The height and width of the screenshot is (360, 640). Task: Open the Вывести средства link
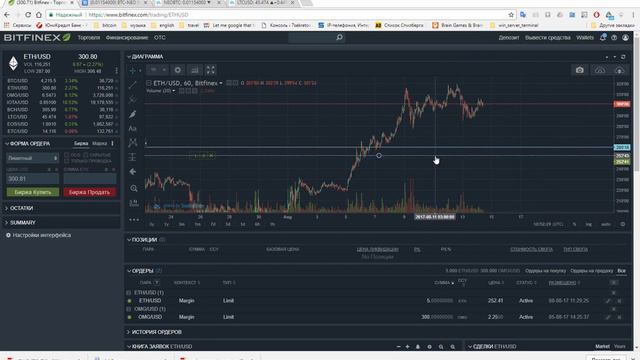coord(548,38)
